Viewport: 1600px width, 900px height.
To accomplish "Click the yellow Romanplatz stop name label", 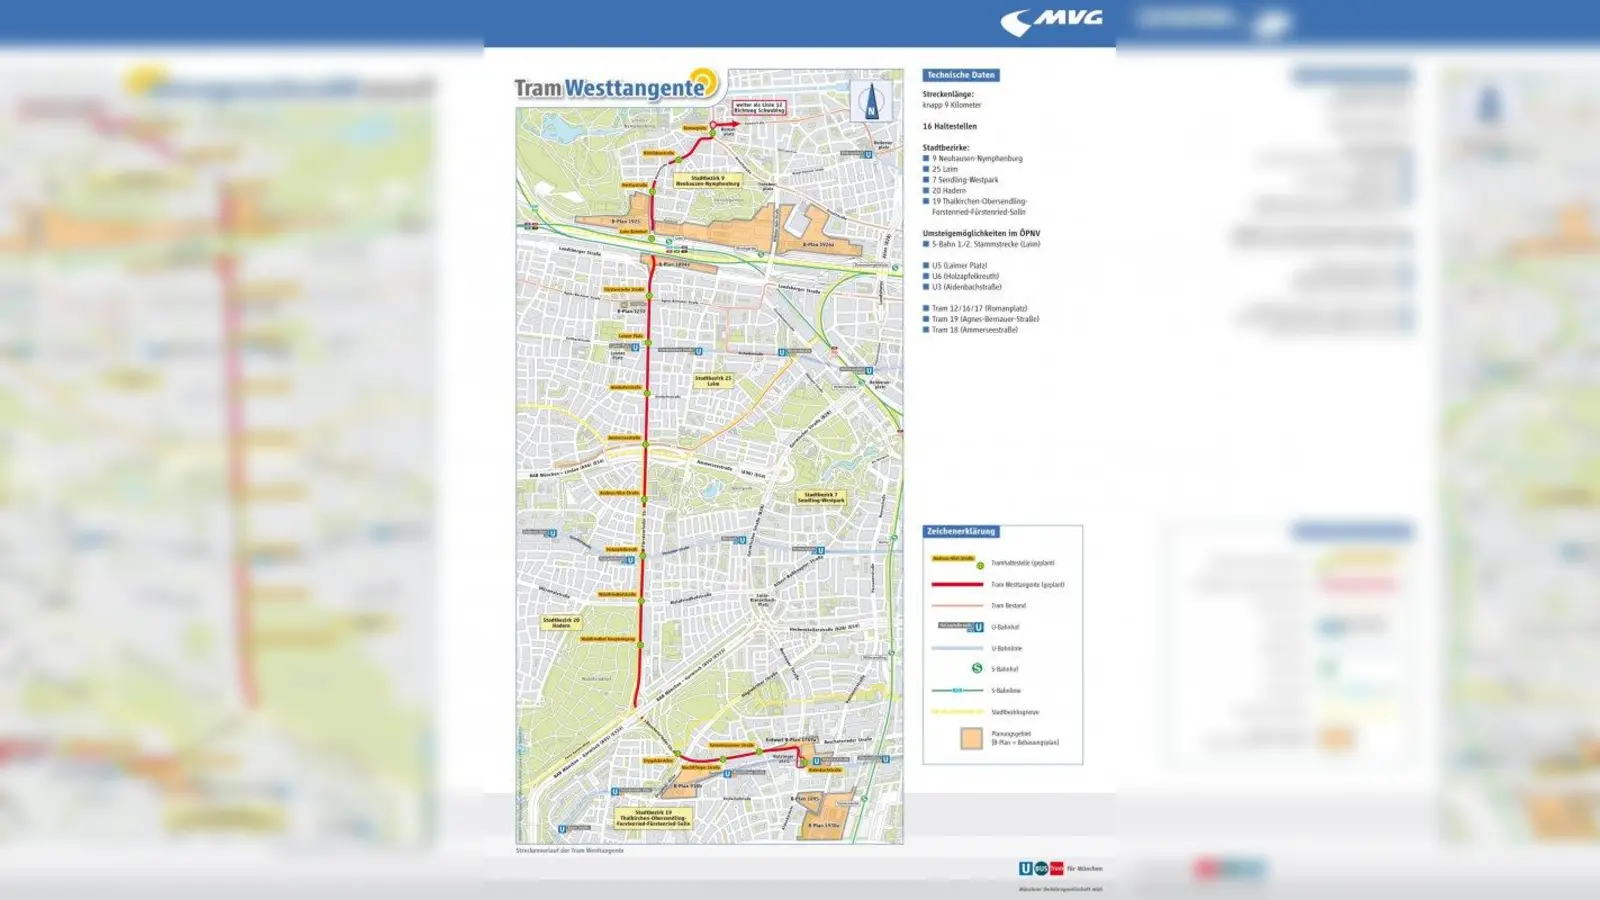I will 695,127.
